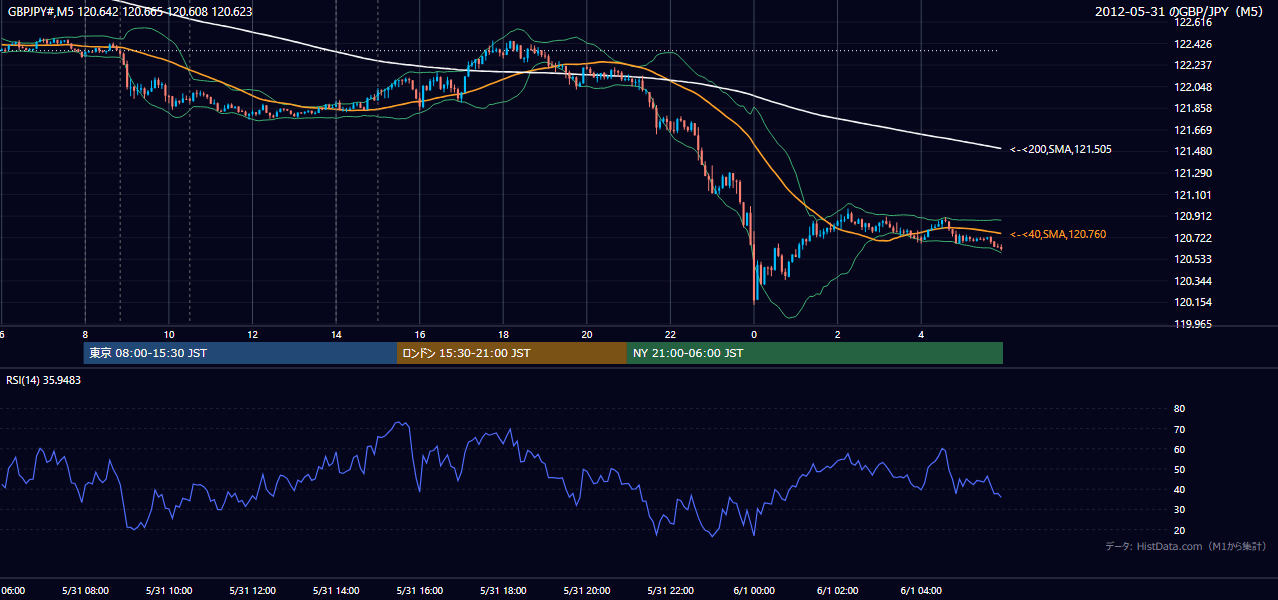Click RSI scale level 60
The width and height of the screenshot is (1278, 600).
tap(1179, 449)
